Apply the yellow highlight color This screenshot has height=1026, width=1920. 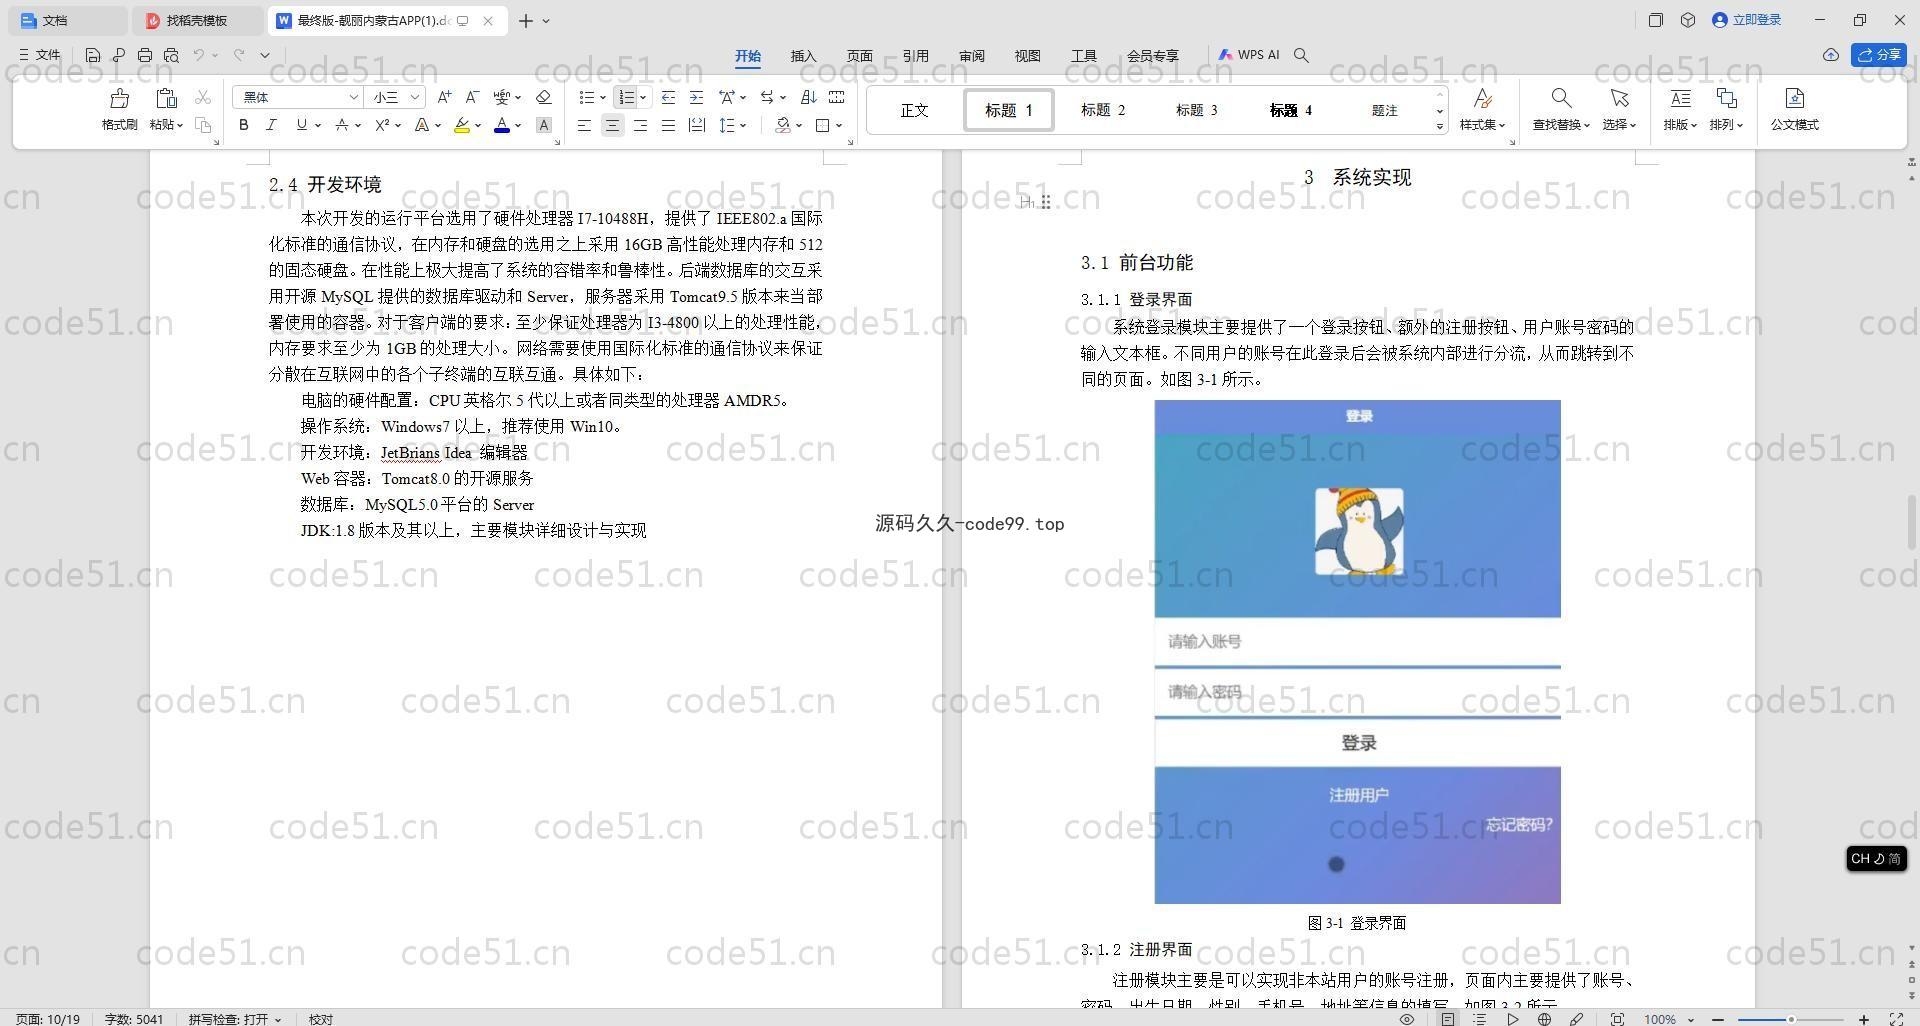pyautogui.click(x=461, y=125)
